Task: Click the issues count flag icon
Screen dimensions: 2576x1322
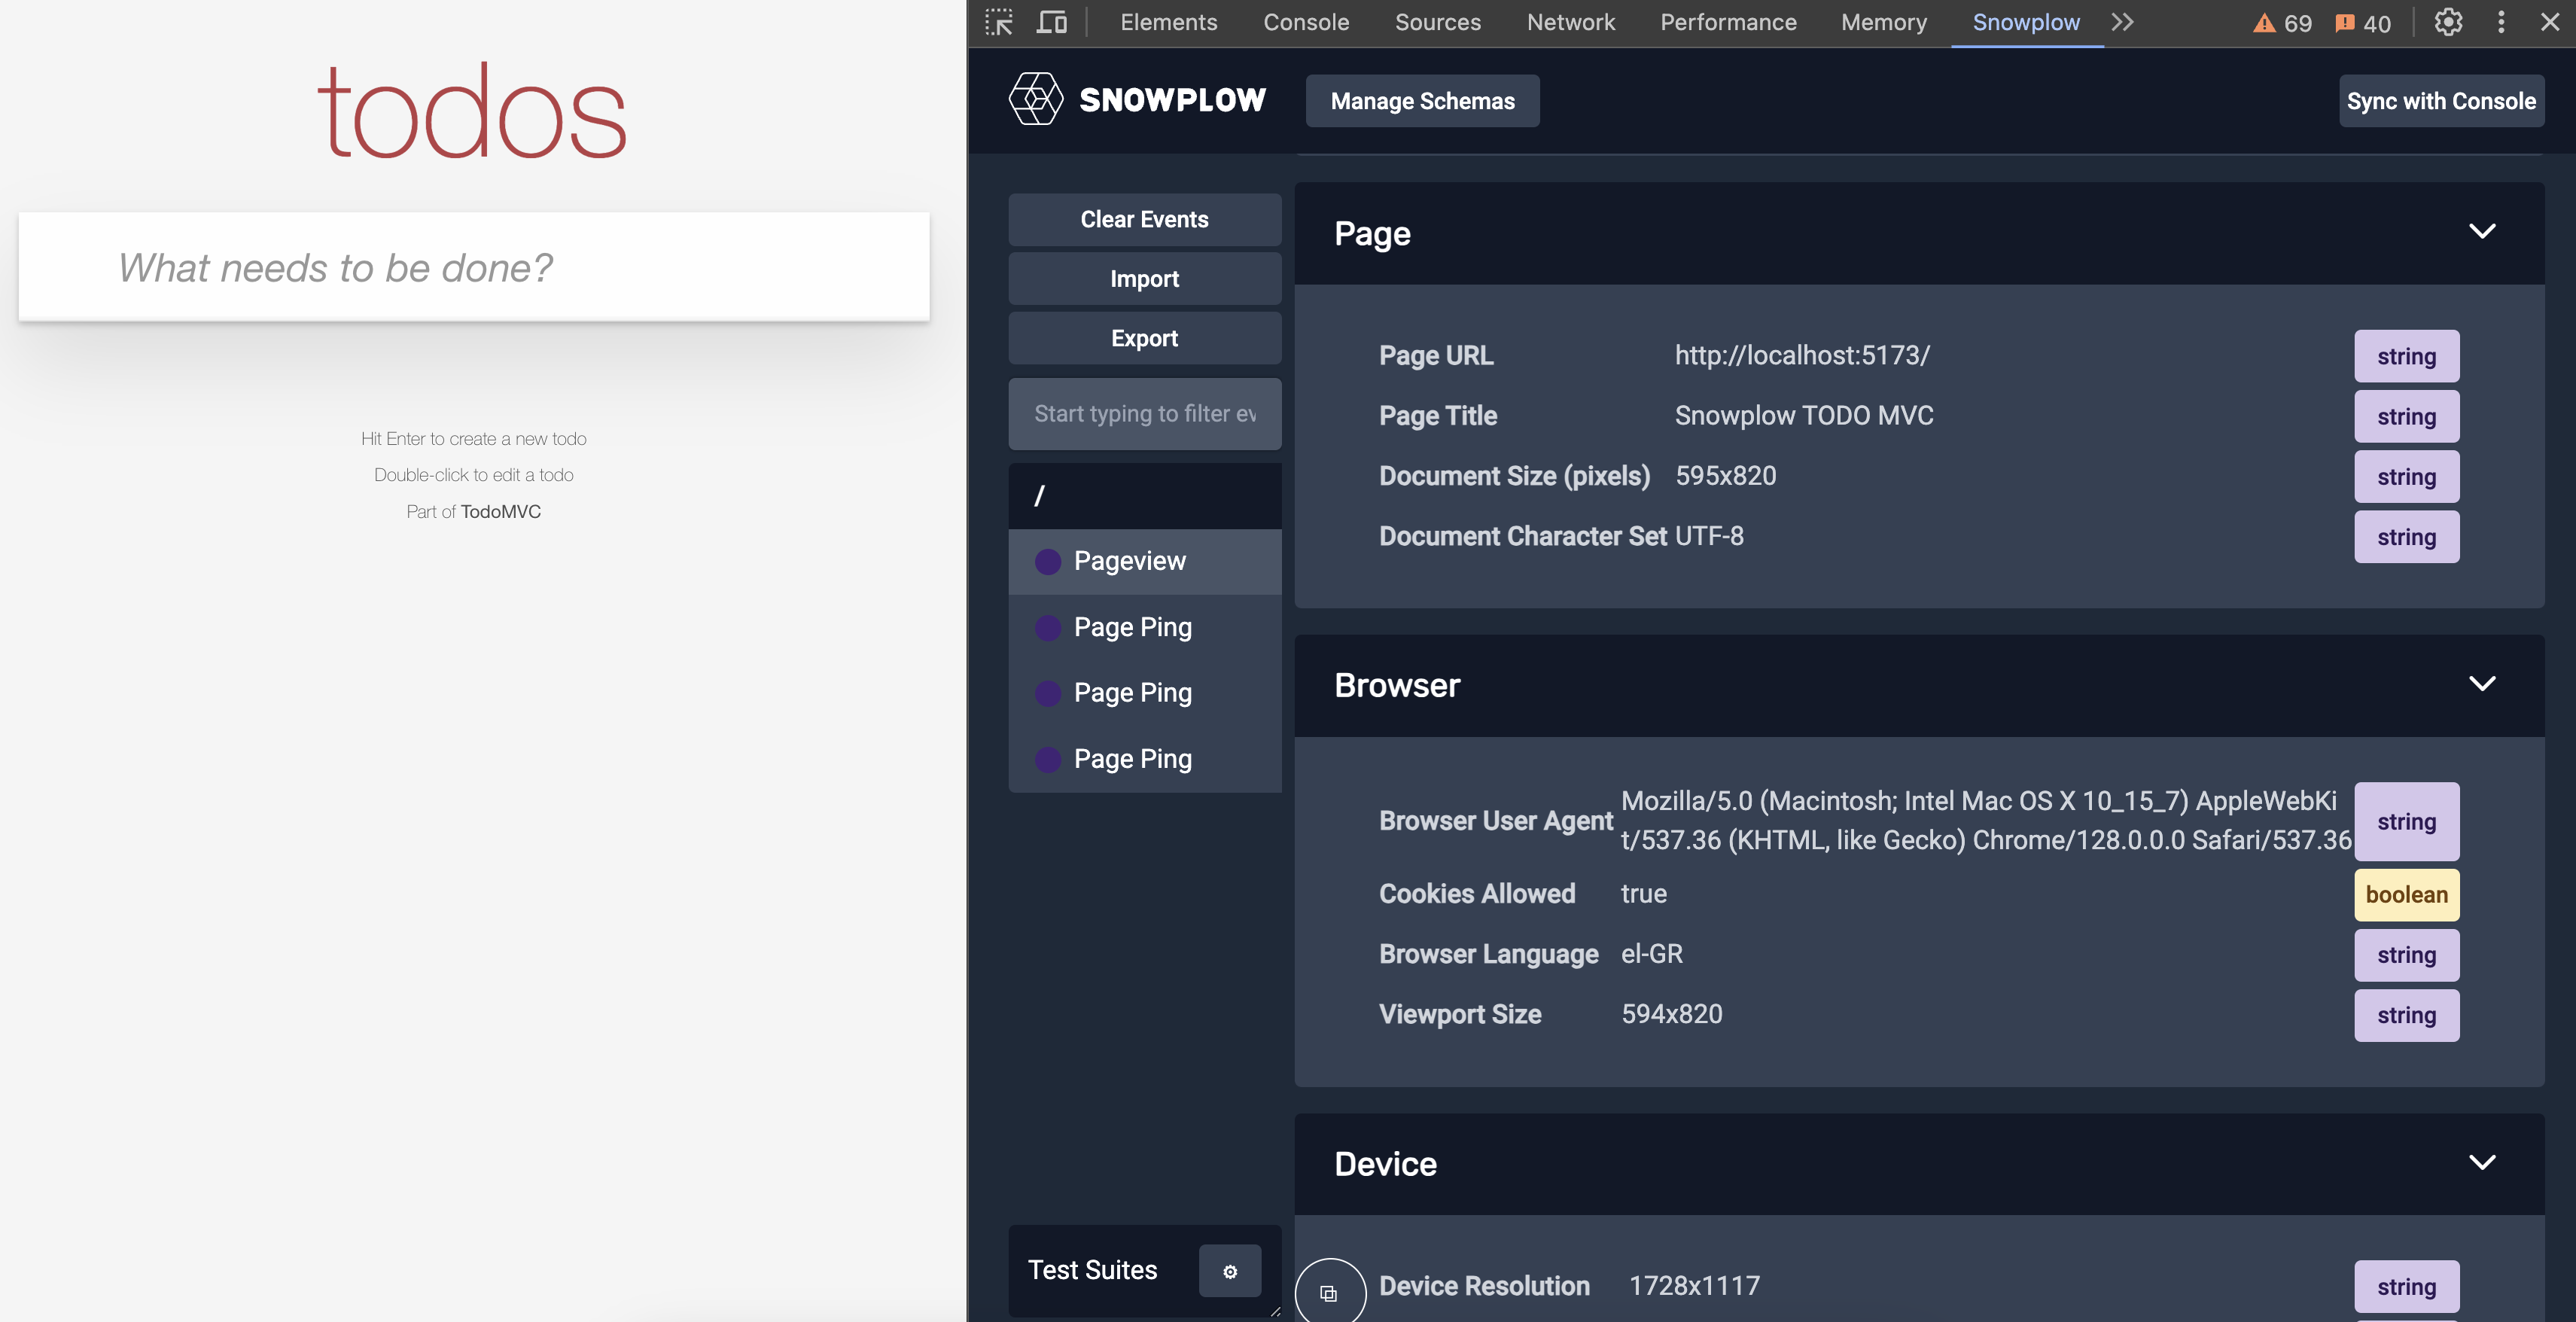Action: coord(2344,23)
